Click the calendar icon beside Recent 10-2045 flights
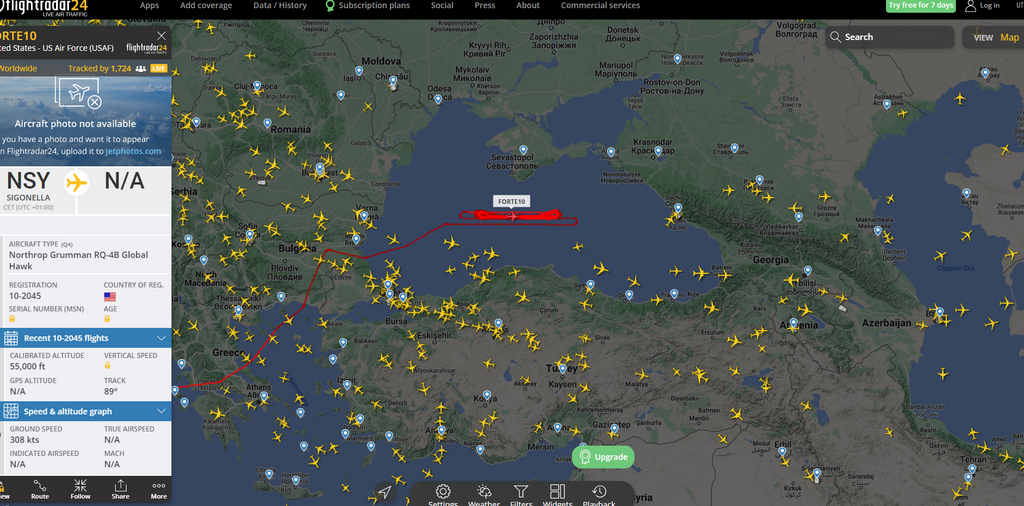Screen dimensions: 1024x506 (x=10, y=338)
